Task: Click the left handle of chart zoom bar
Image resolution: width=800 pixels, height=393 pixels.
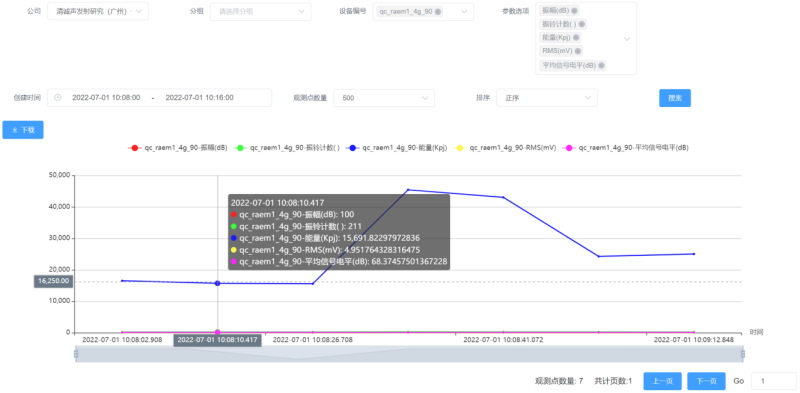Action: pyautogui.click(x=76, y=354)
